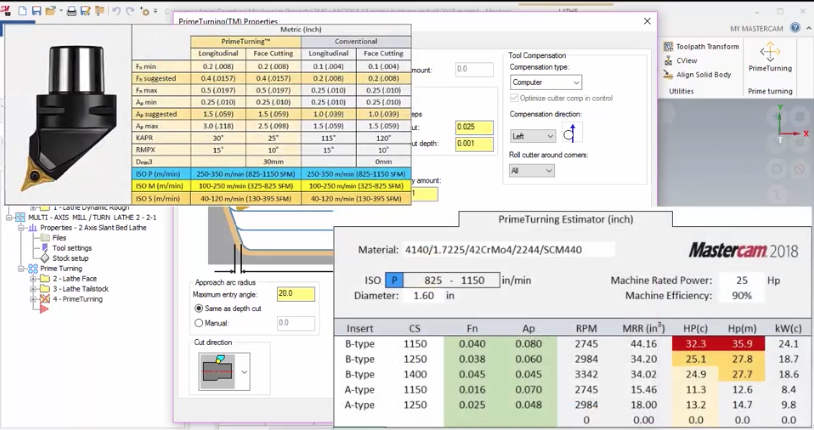The width and height of the screenshot is (814, 430).
Task: Click the Machine Rated Power 25 value
Action: click(x=742, y=280)
